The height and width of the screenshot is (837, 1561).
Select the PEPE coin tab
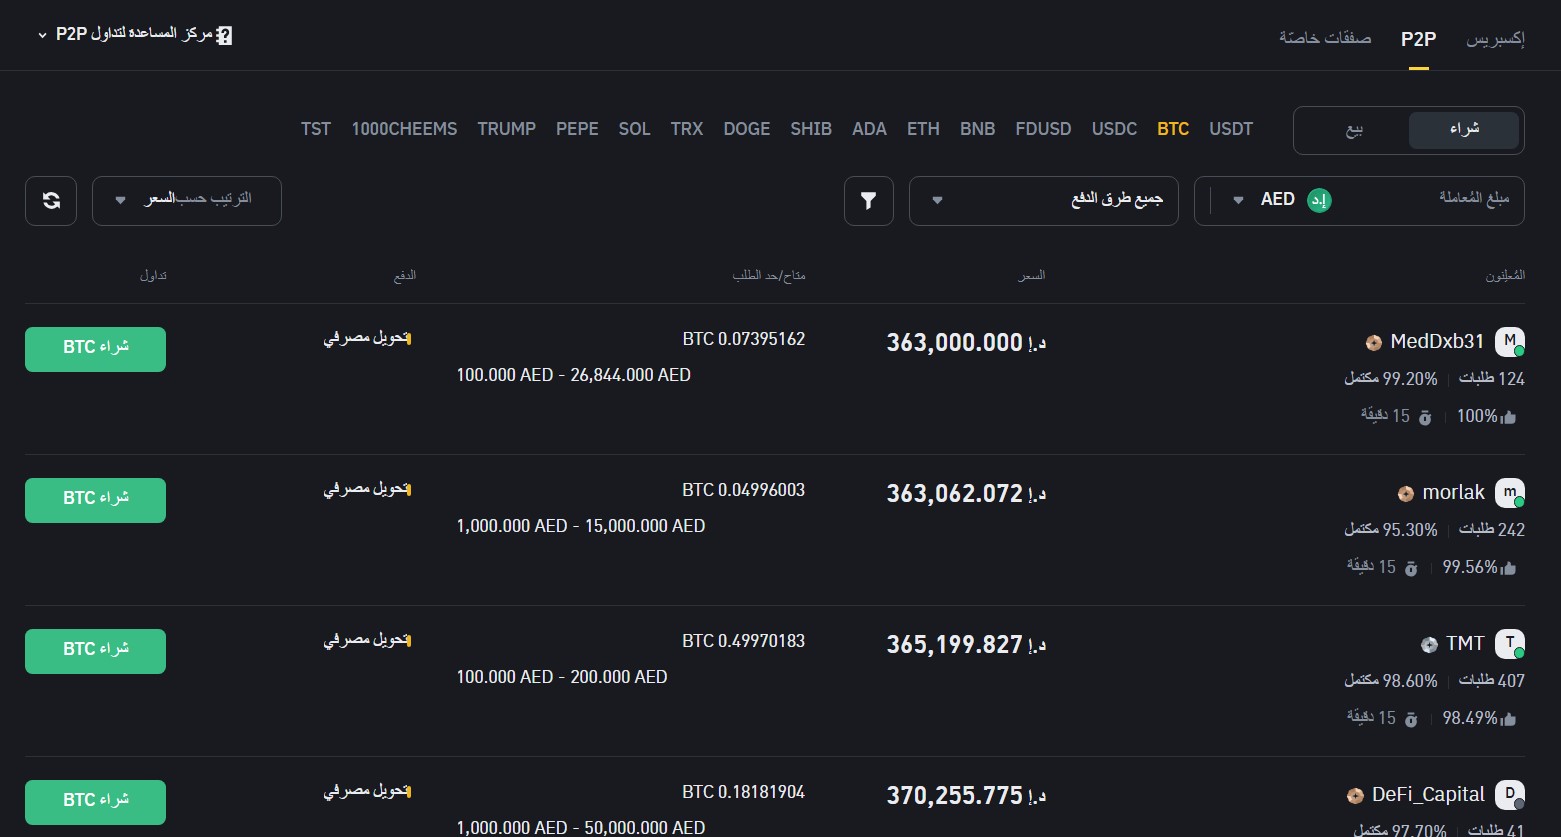pyautogui.click(x=577, y=129)
